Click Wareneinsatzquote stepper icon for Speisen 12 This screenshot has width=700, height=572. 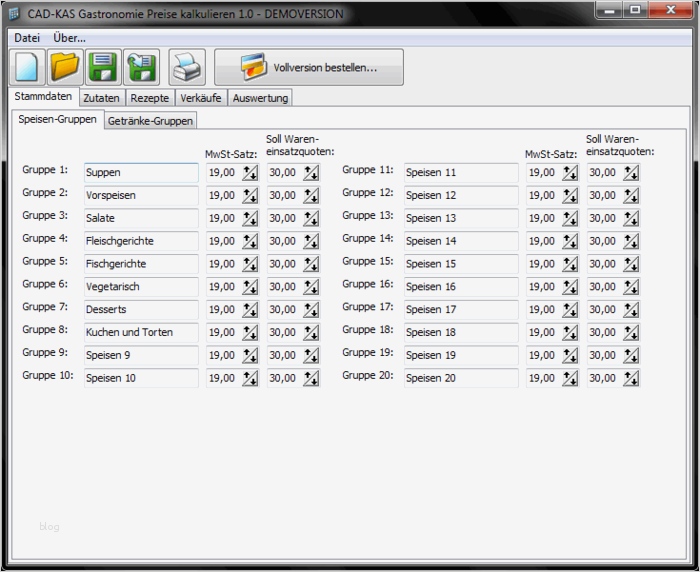click(x=631, y=195)
